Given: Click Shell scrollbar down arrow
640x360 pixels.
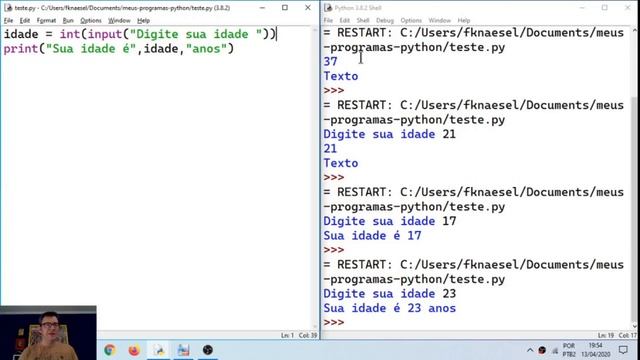Looking at the screenshot, I should tap(635, 326).
